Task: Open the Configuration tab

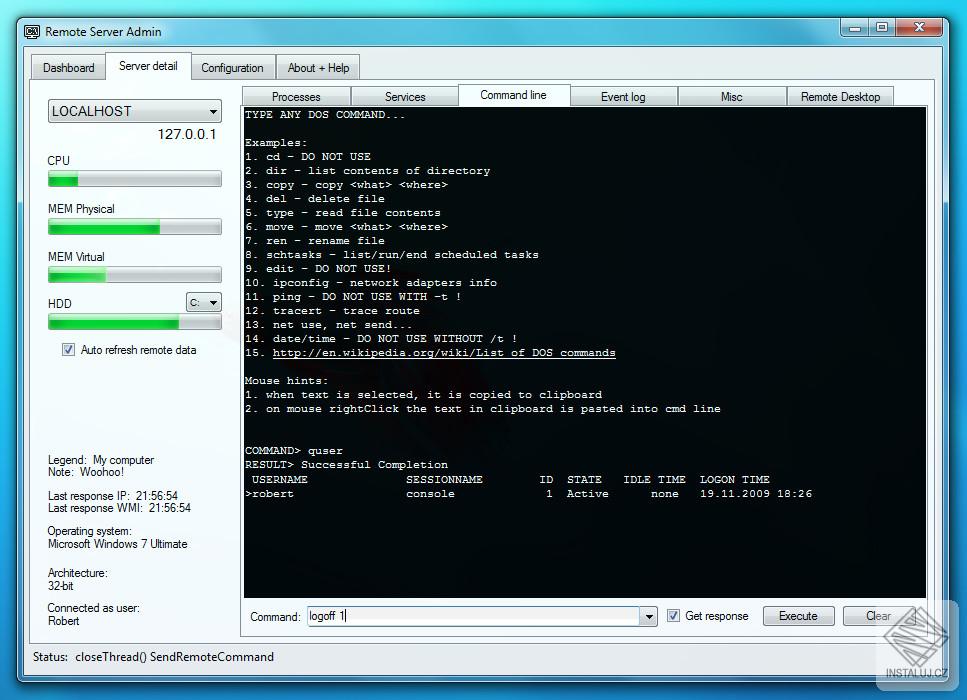Action: coord(232,67)
